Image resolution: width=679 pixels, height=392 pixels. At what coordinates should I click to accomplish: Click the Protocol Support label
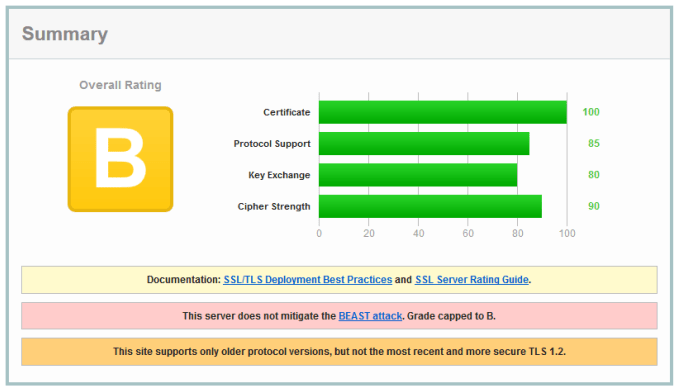[272, 144]
